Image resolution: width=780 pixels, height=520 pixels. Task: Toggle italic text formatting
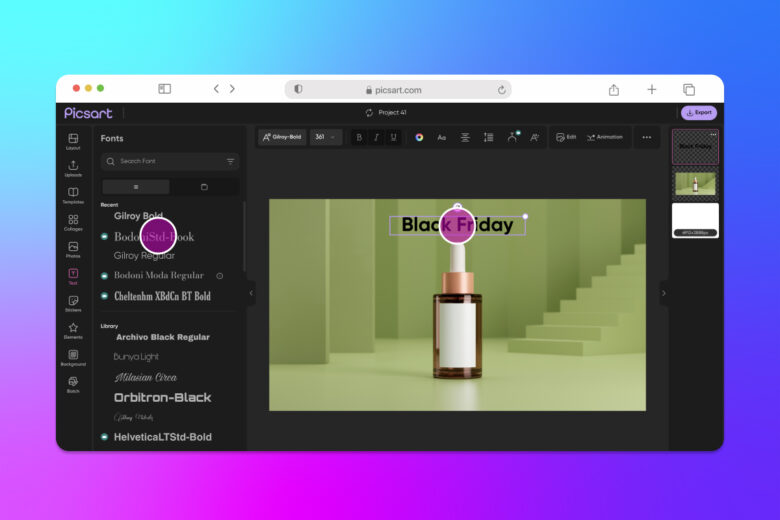point(376,137)
